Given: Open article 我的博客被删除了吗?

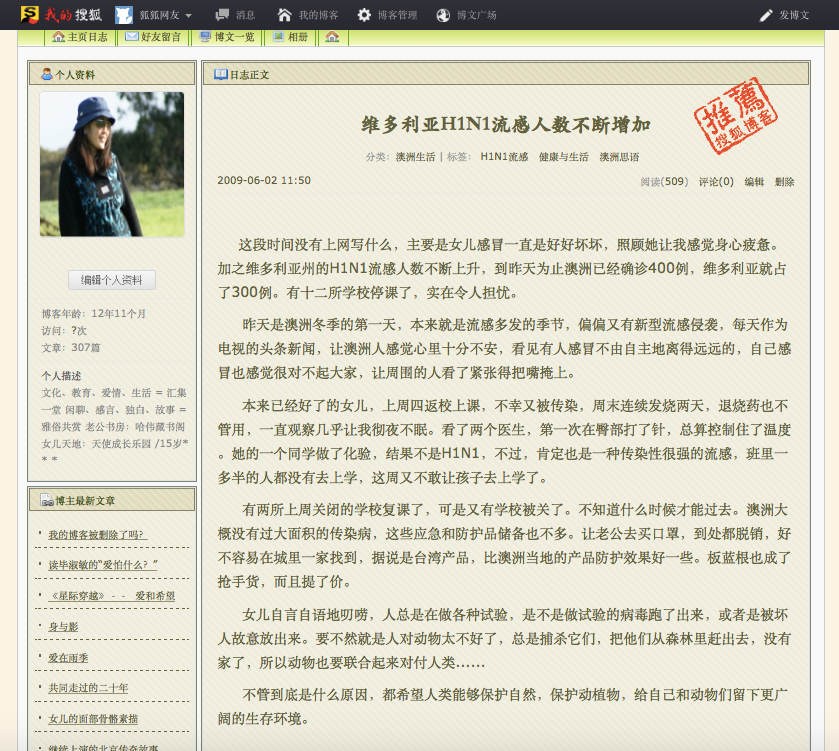Looking at the screenshot, I should pos(96,534).
